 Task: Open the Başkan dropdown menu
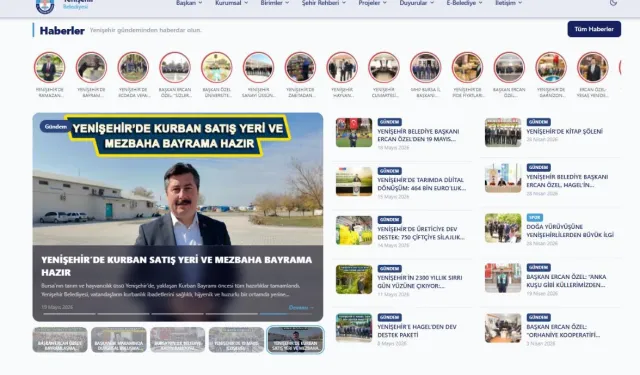tap(189, 3)
